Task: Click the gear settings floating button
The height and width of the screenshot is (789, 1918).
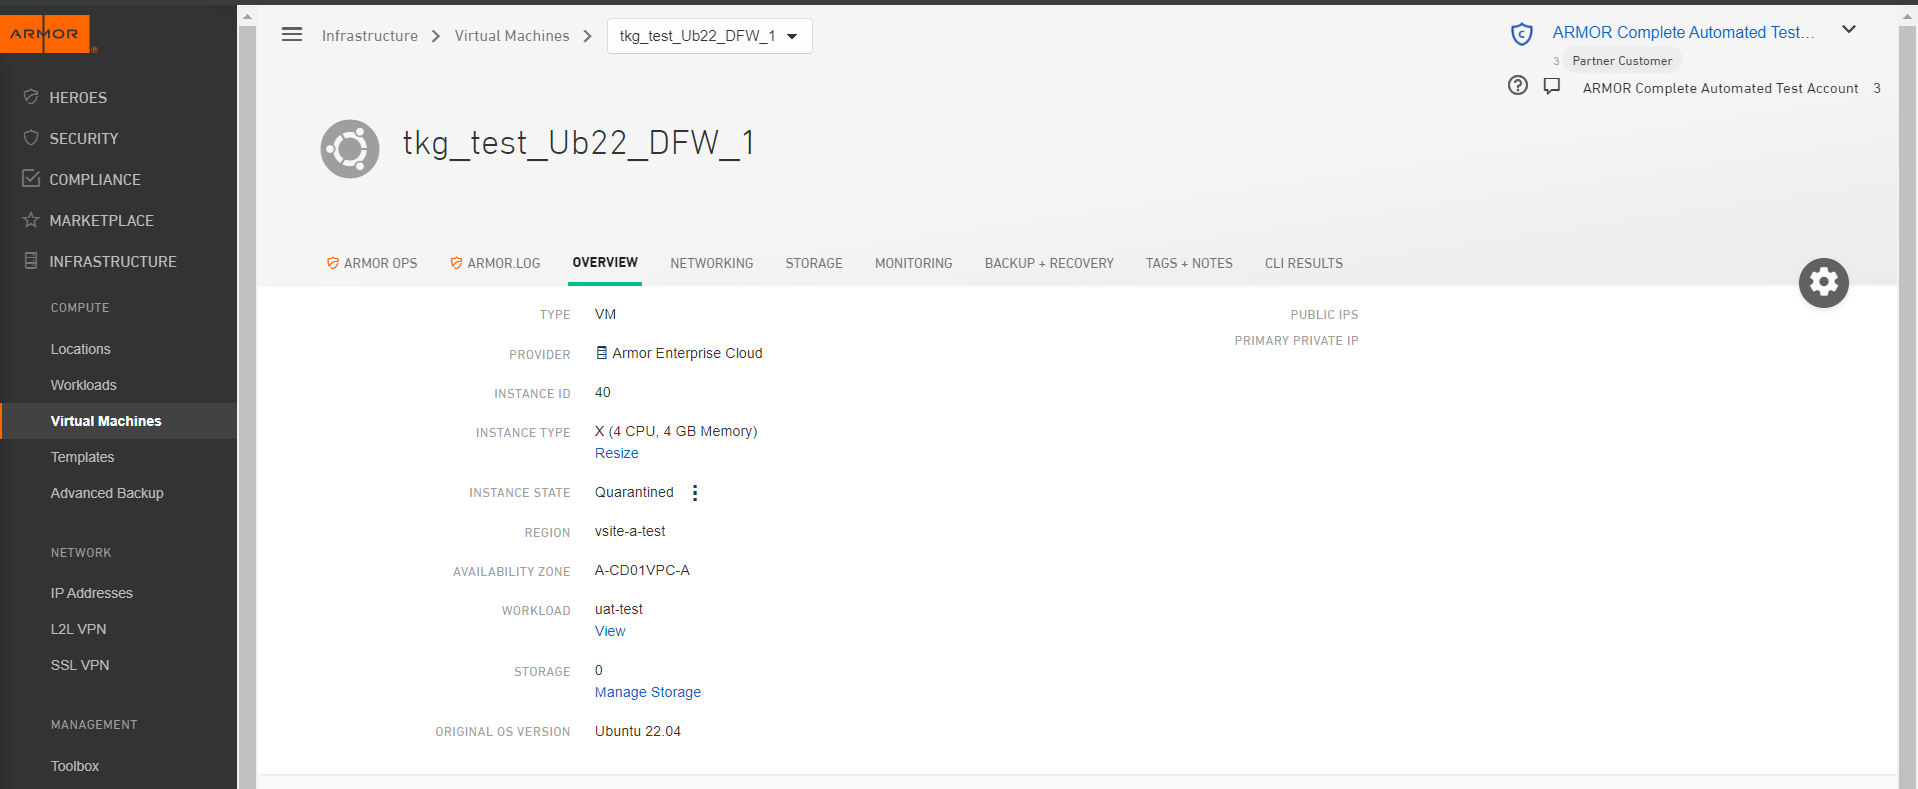Action: point(1823,283)
